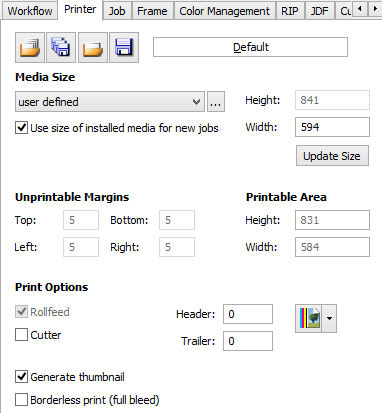Open the Workflow tab

coord(30,11)
